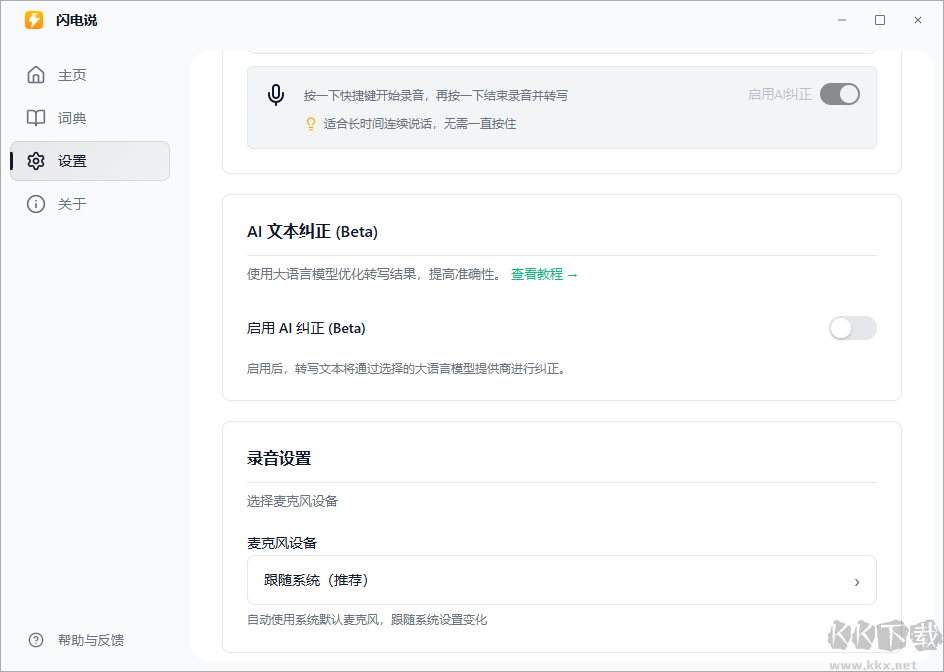Click 帮助与反馈 at bottom of sidebar
Image resolution: width=944 pixels, height=672 pixels.
92,640
